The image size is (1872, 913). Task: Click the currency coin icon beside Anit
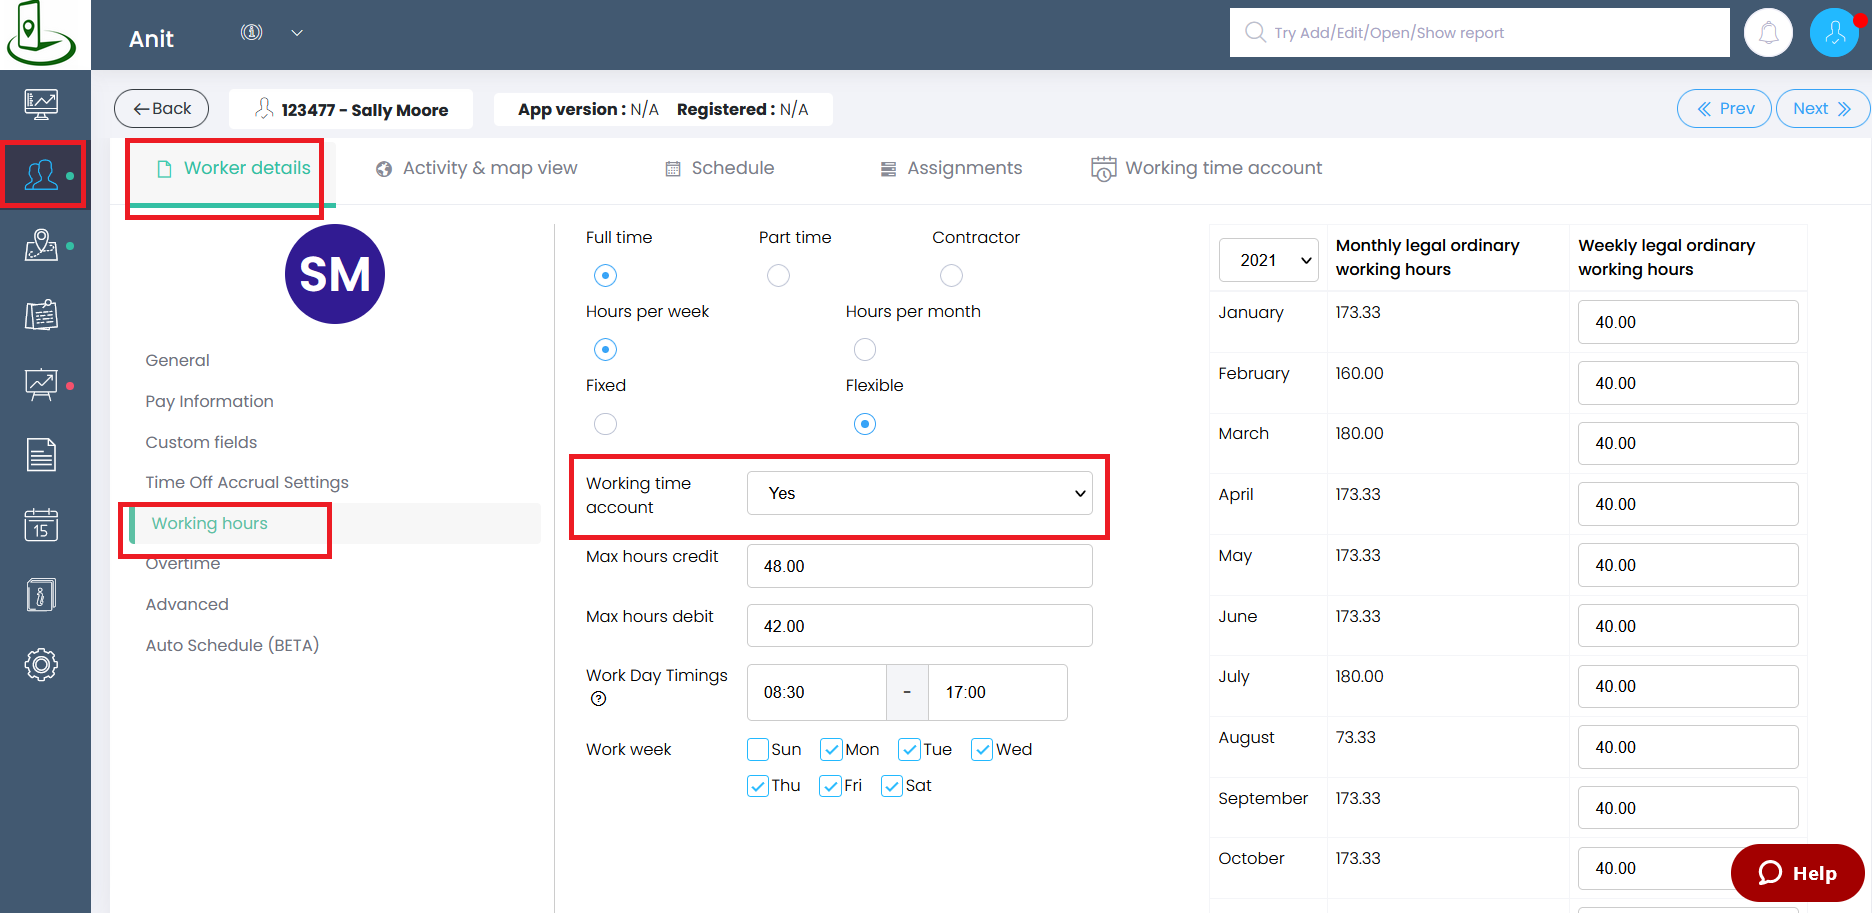[252, 32]
